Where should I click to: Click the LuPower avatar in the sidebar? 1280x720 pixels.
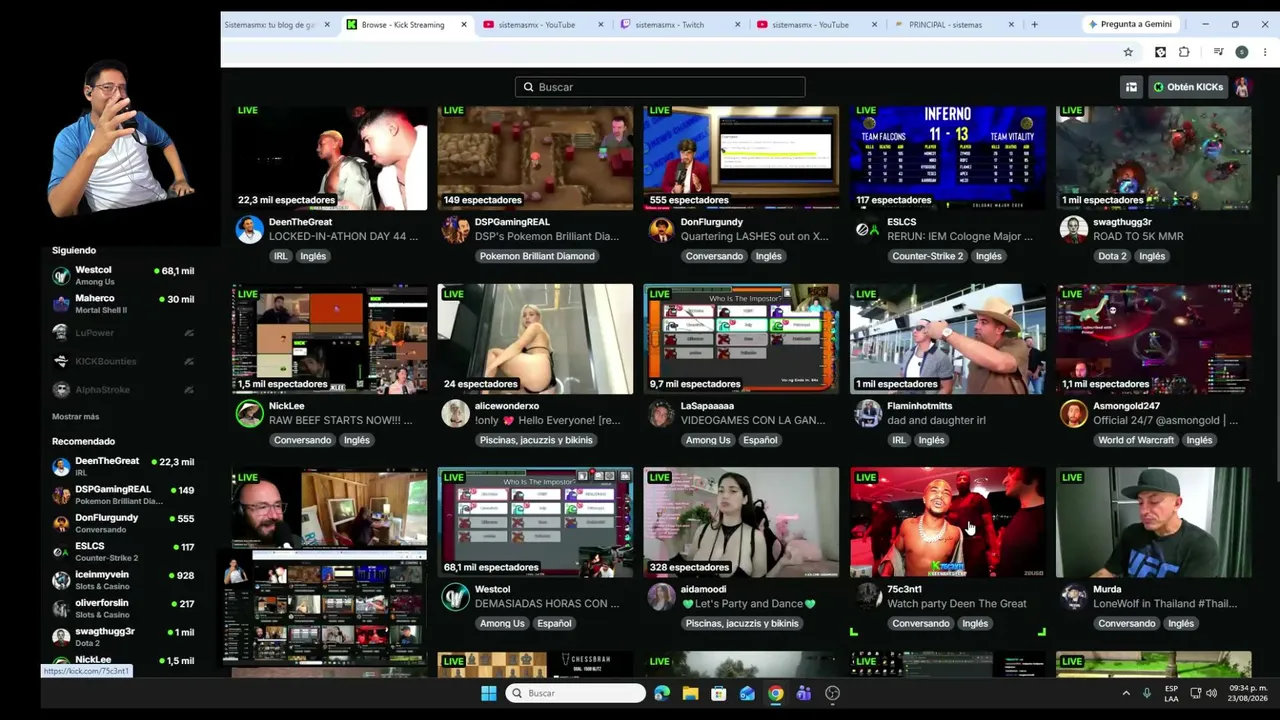pyautogui.click(x=61, y=333)
